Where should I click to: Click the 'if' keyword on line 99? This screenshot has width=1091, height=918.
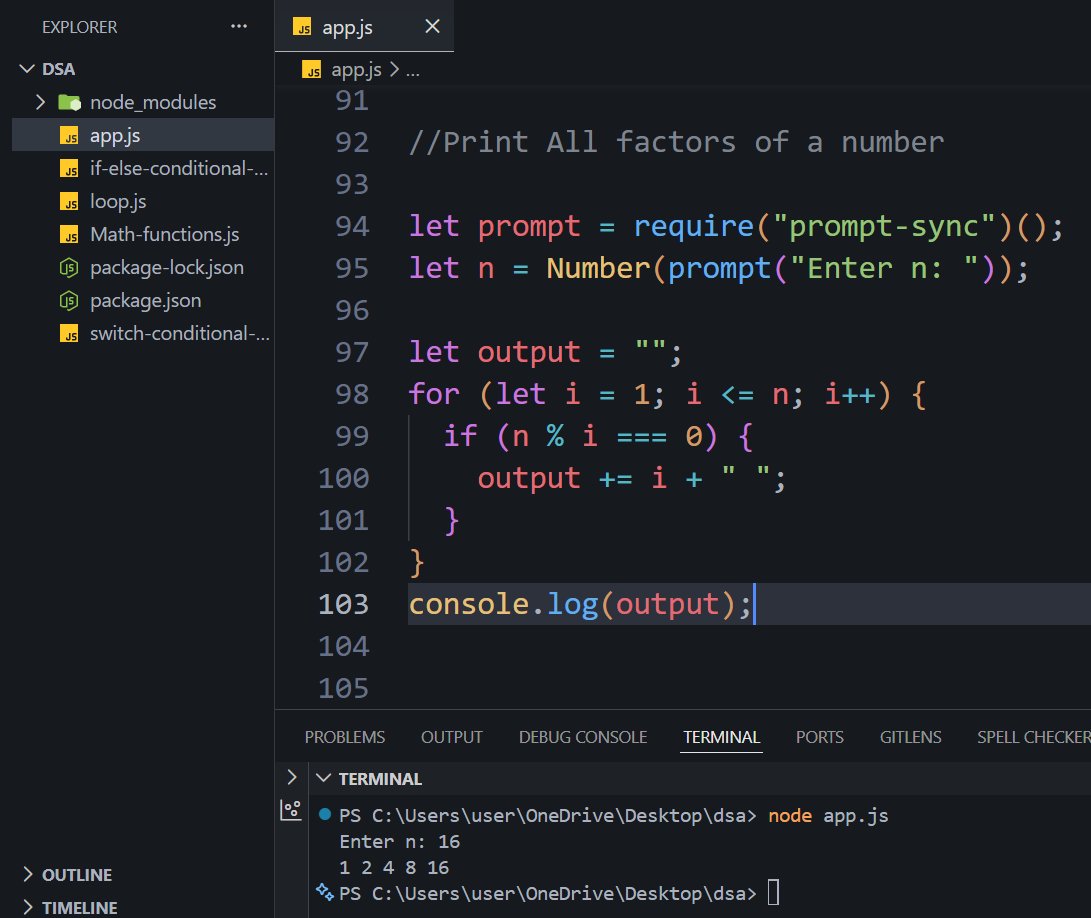tap(460, 436)
